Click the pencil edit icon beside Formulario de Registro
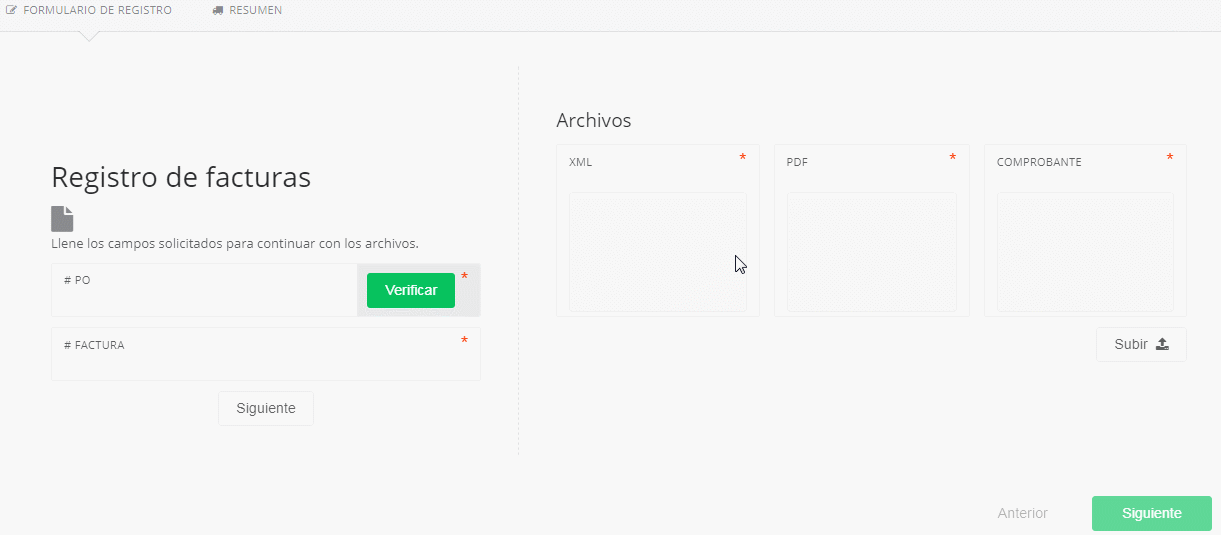The height and width of the screenshot is (535, 1221). click(x=11, y=10)
